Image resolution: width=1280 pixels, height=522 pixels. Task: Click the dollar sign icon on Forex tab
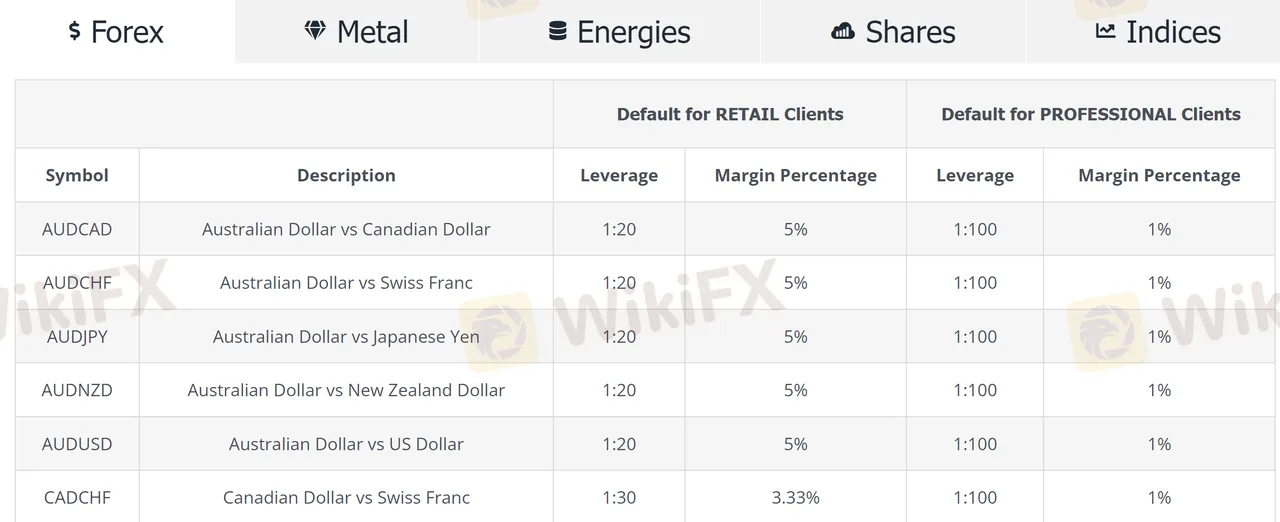tap(74, 31)
